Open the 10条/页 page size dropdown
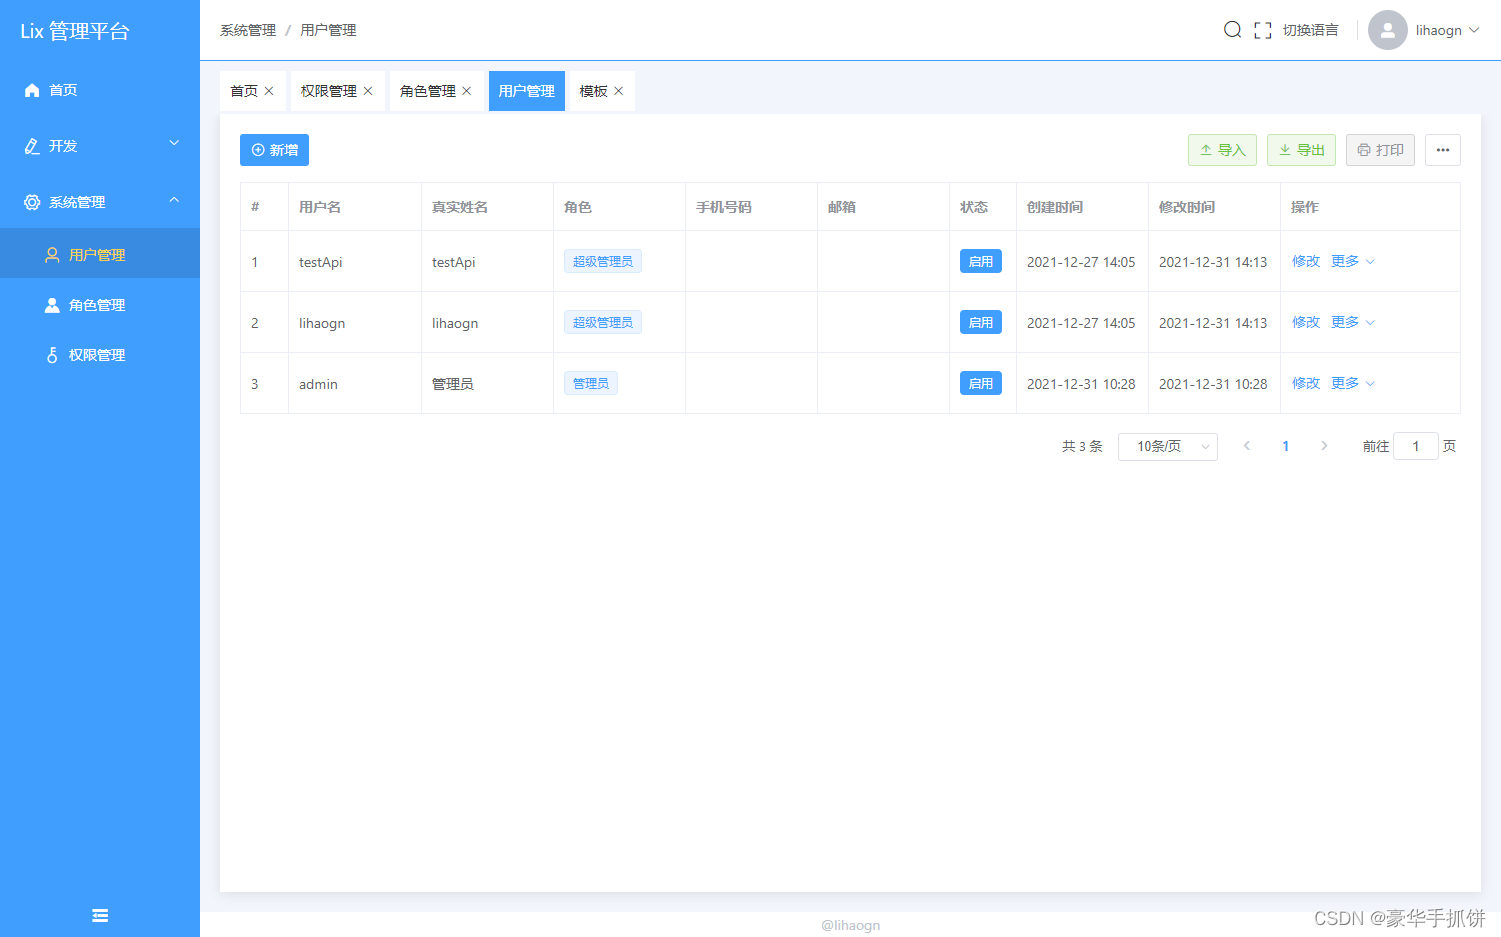Image resolution: width=1501 pixels, height=937 pixels. click(x=1168, y=446)
